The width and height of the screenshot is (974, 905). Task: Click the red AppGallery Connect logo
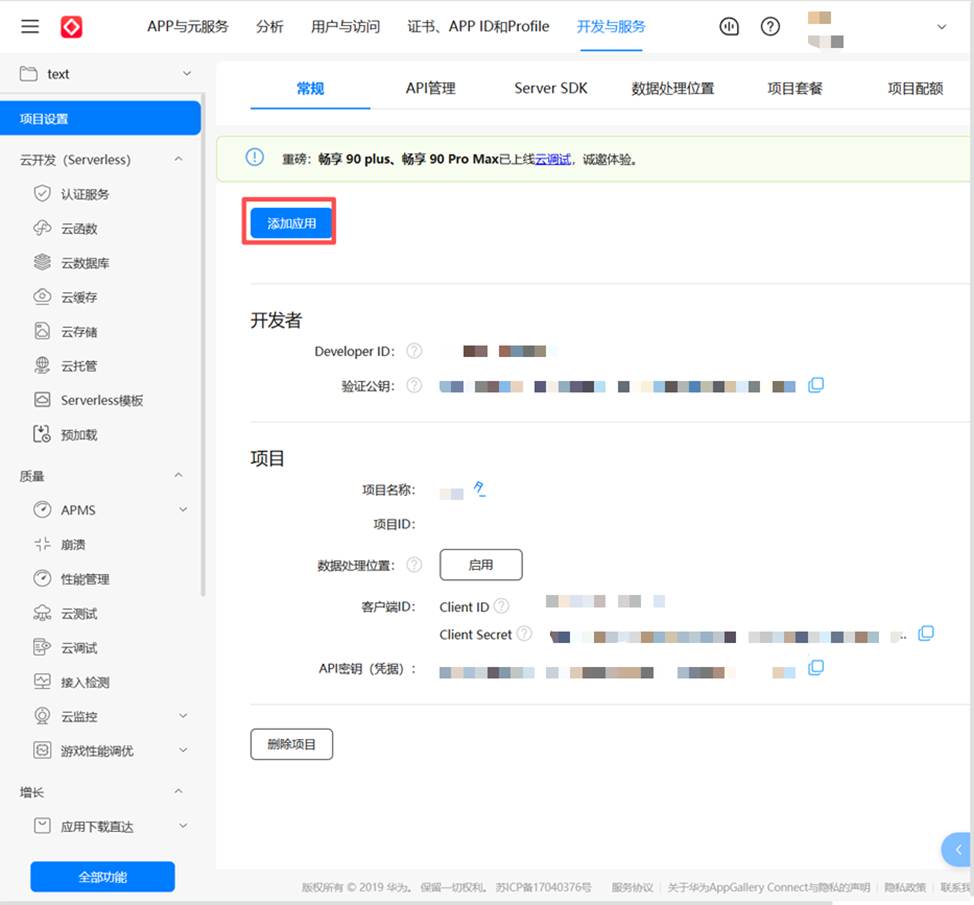coord(72,27)
